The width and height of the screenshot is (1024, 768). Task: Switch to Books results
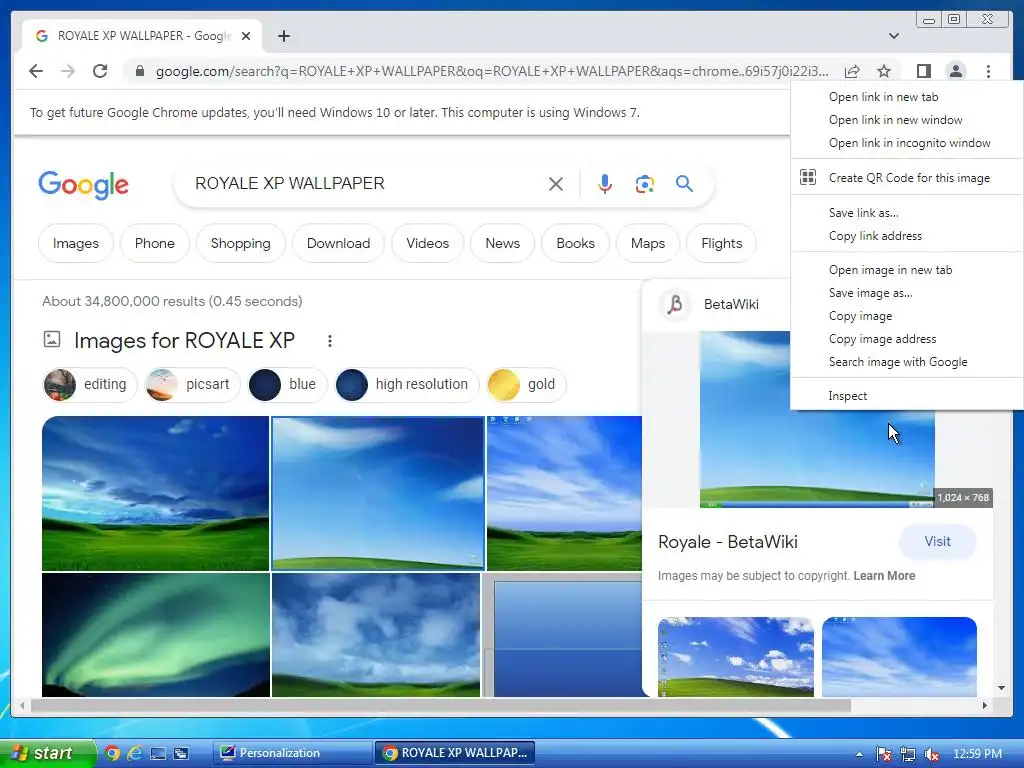(x=575, y=243)
